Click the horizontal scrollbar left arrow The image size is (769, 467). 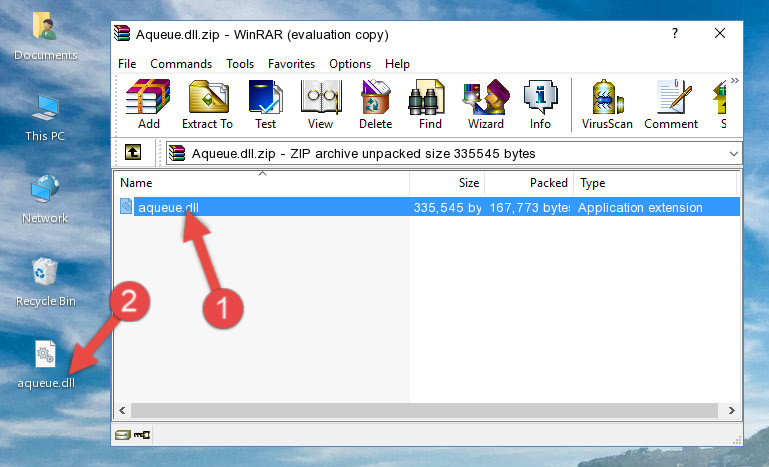pyautogui.click(x=122, y=410)
